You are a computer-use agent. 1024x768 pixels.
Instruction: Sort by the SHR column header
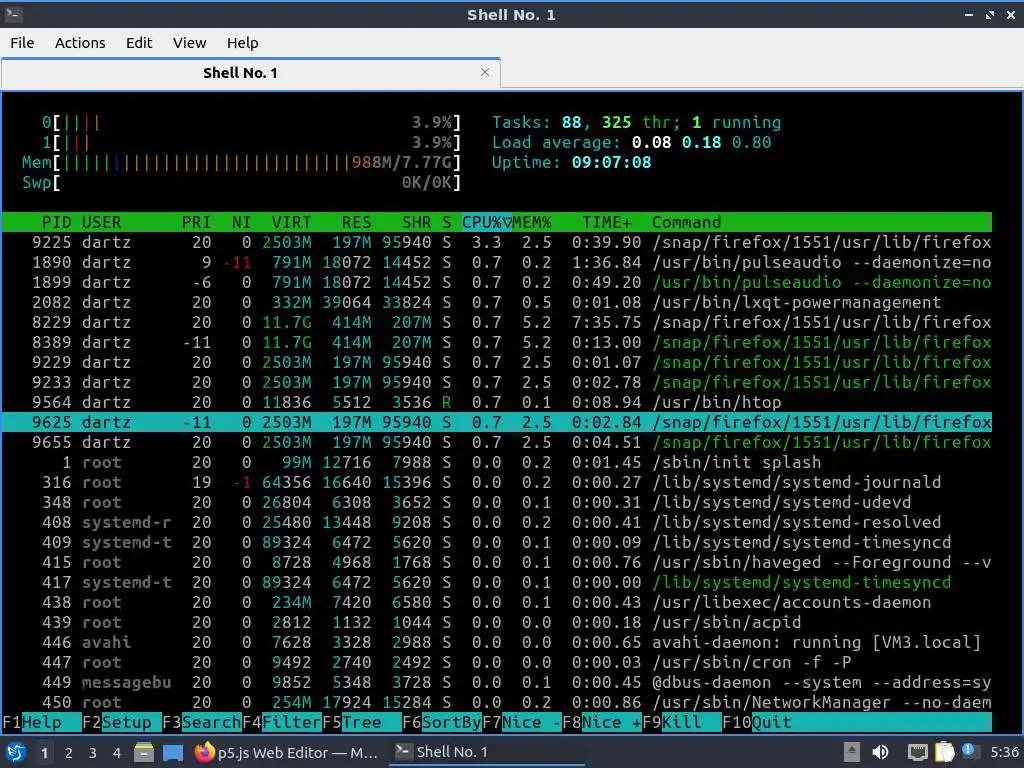coord(417,222)
